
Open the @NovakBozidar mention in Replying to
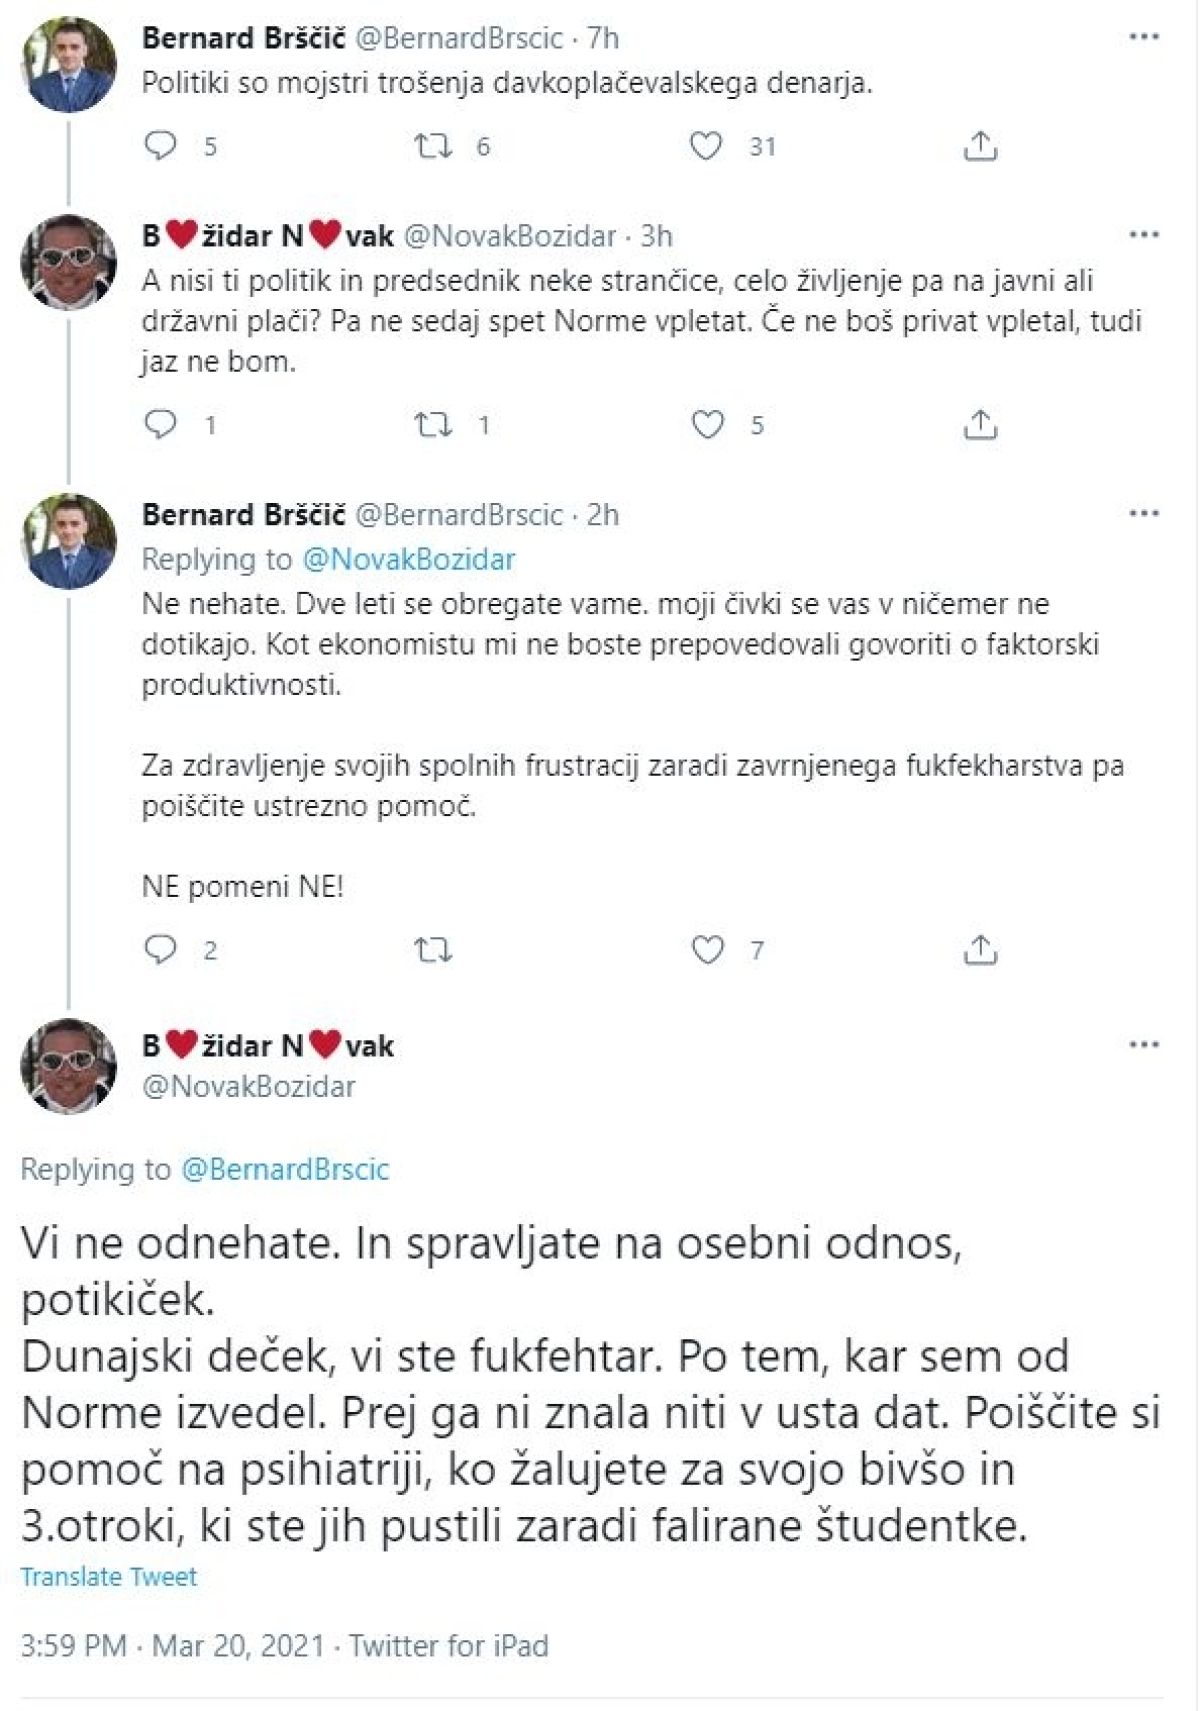click(408, 559)
